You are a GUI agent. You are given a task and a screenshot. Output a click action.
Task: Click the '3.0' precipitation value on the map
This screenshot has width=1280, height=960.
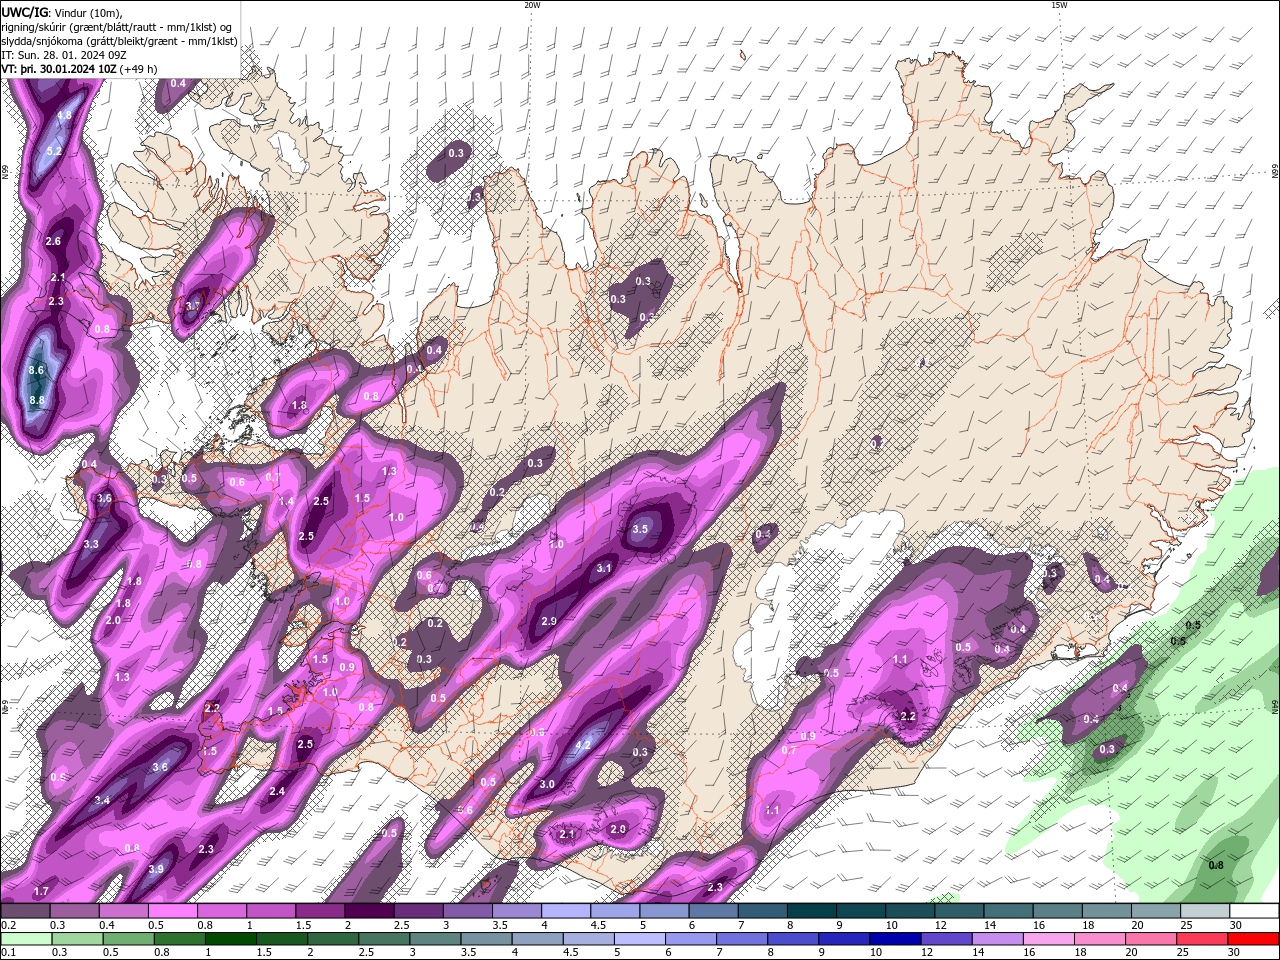pyautogui.click(x=547, y=785)
